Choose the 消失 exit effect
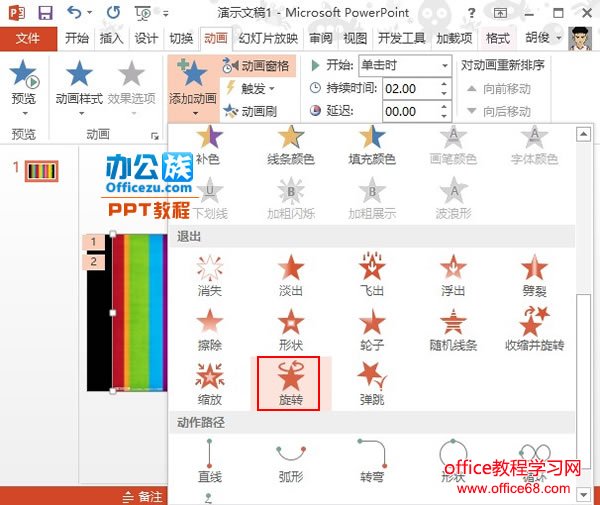The image size is (600, 505). 209,275
